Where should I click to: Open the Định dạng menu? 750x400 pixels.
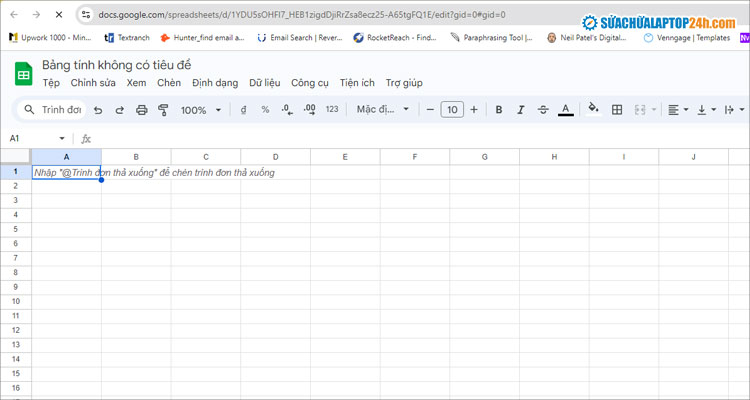[215, 83]
